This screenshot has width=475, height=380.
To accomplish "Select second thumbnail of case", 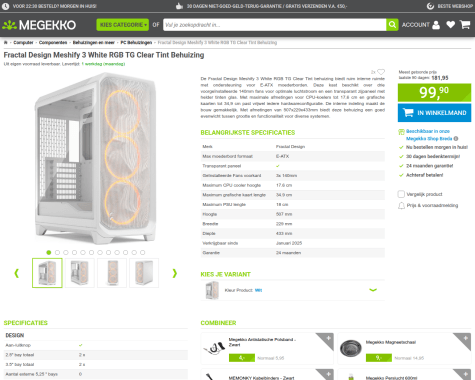I will click(x=80, y=273).
